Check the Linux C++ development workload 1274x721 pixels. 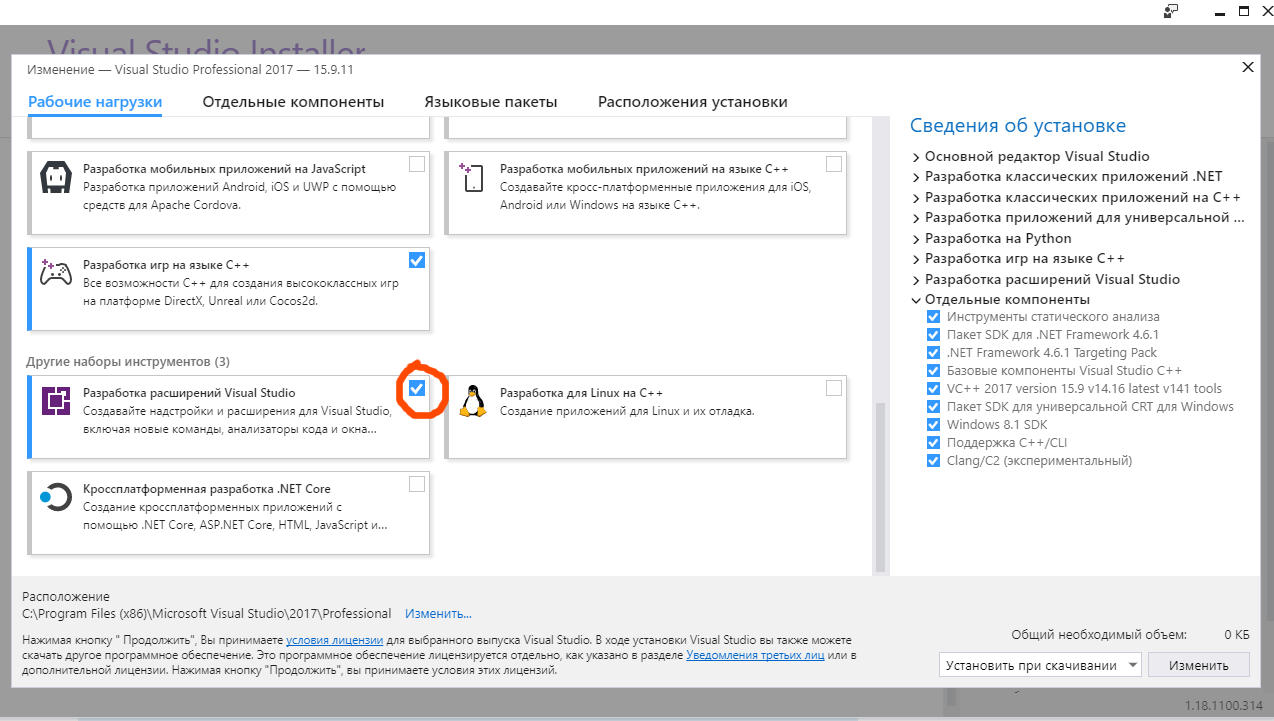pos(834,388)
